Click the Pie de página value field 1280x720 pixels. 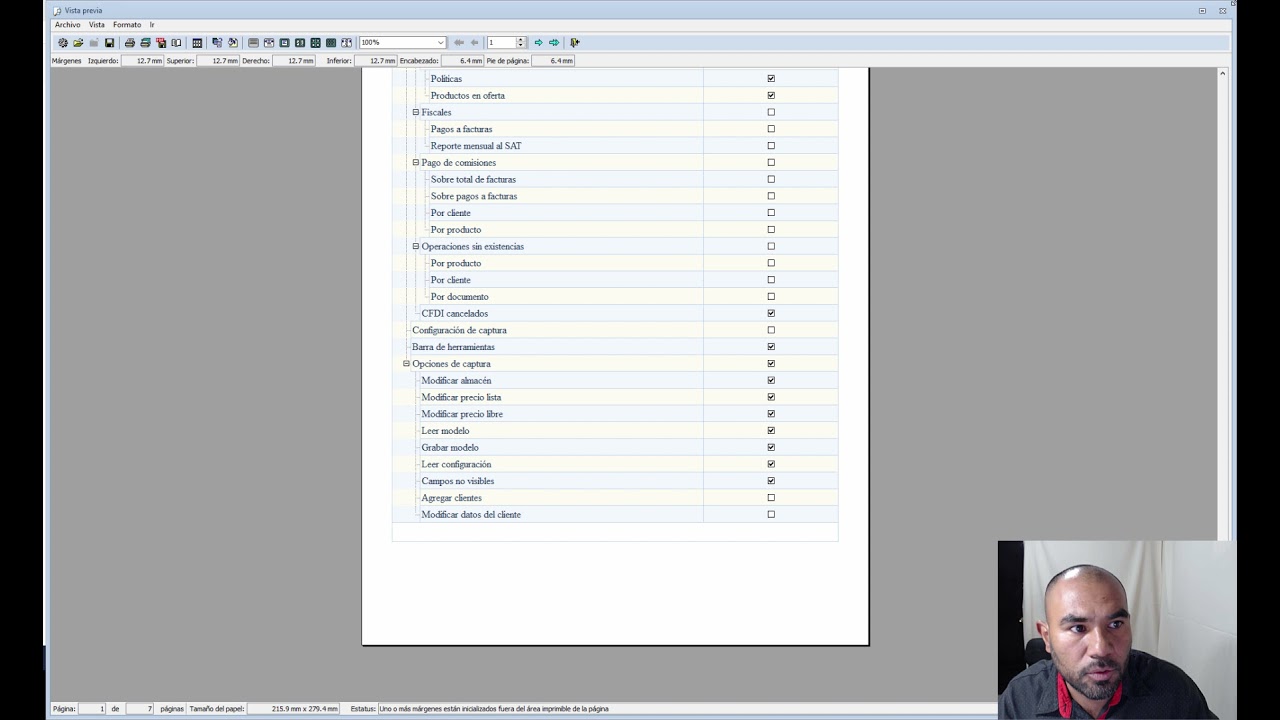[x=553, y=61]
